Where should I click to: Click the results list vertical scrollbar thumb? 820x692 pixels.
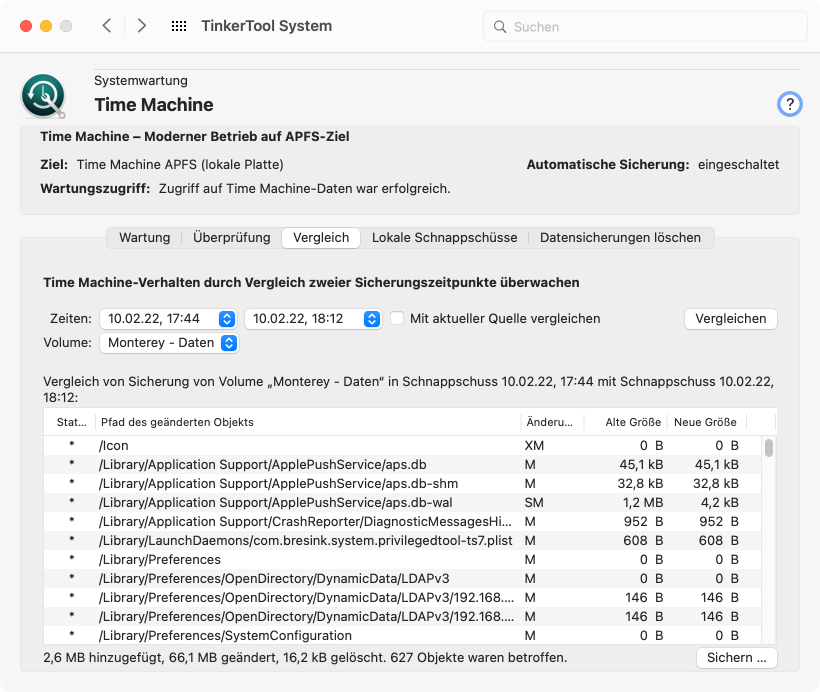click(768, 448)
